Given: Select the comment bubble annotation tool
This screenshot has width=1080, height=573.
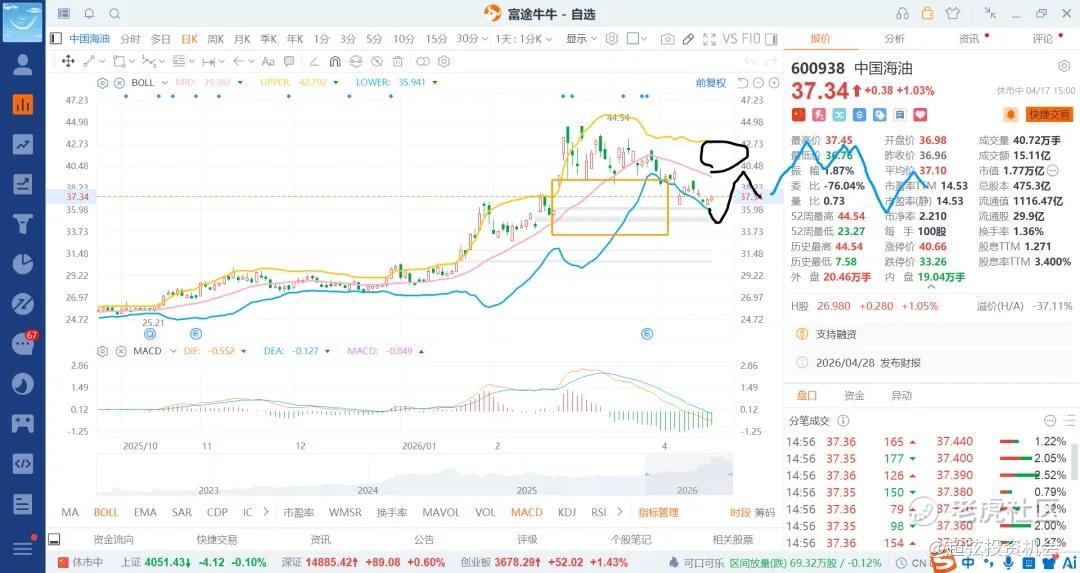Looking at the screenshot, I should tap(289, 61).
